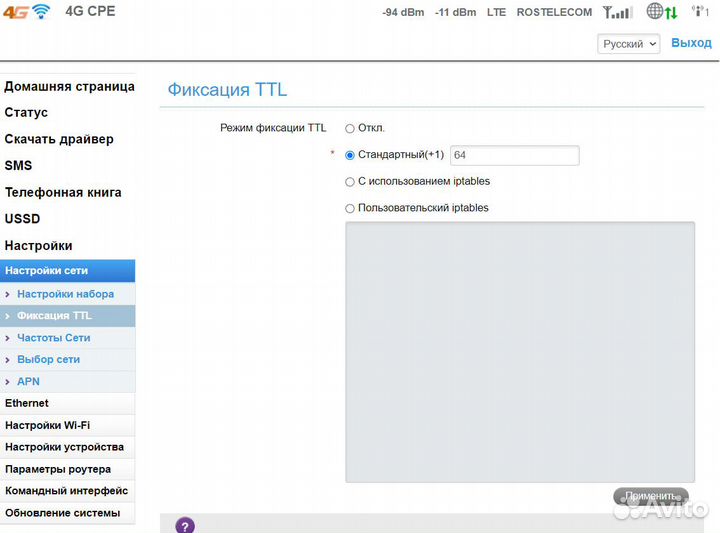This screenshot has height=533, width=720.
Task: Click the LTE network type label
Action: [496, 12]
